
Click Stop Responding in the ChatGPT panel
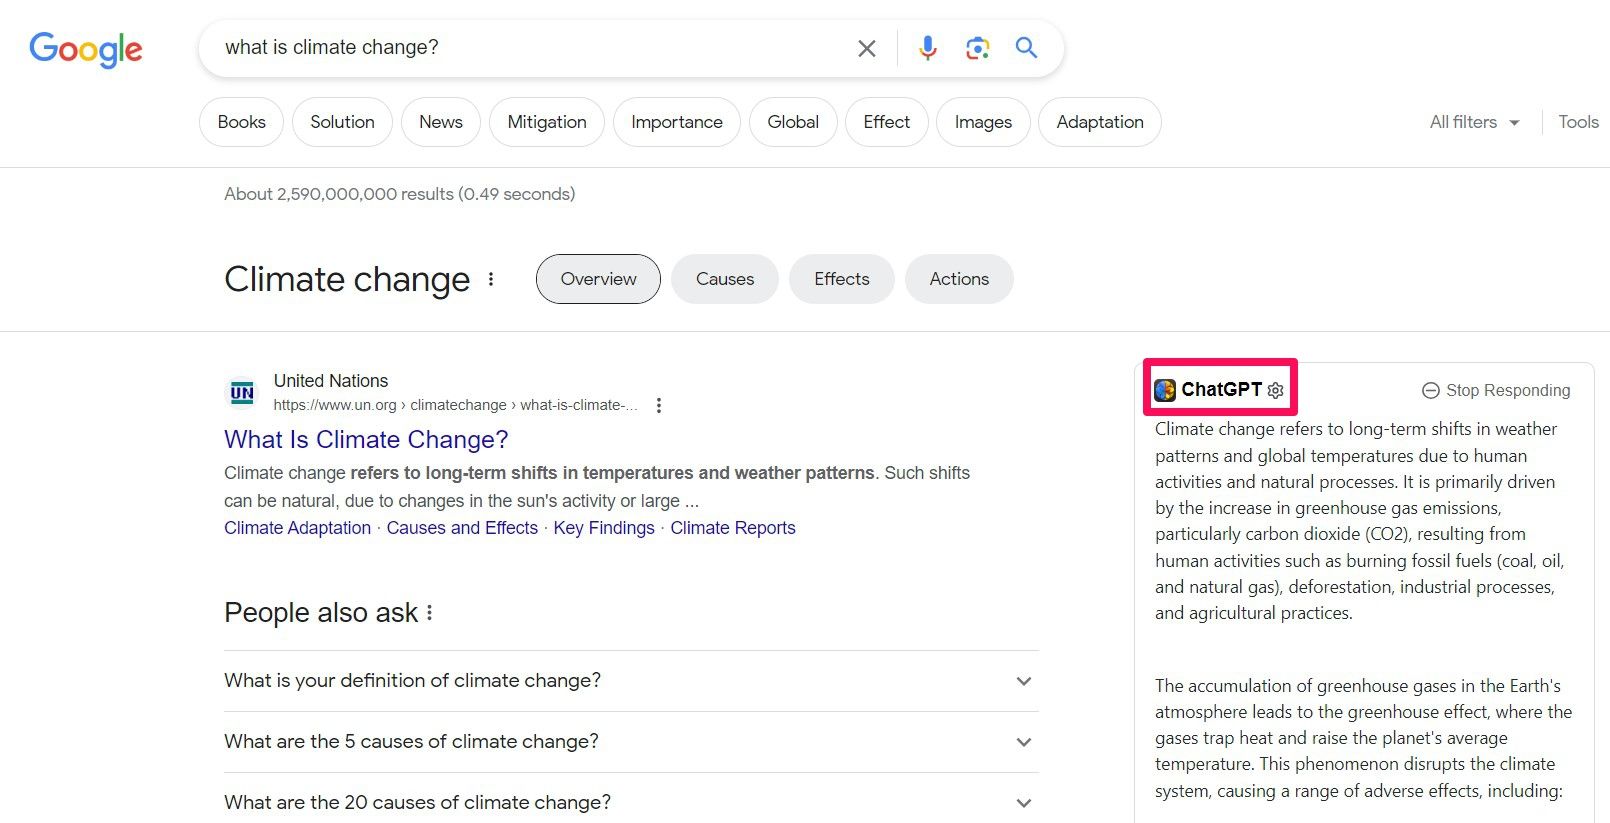(1495, 390)
